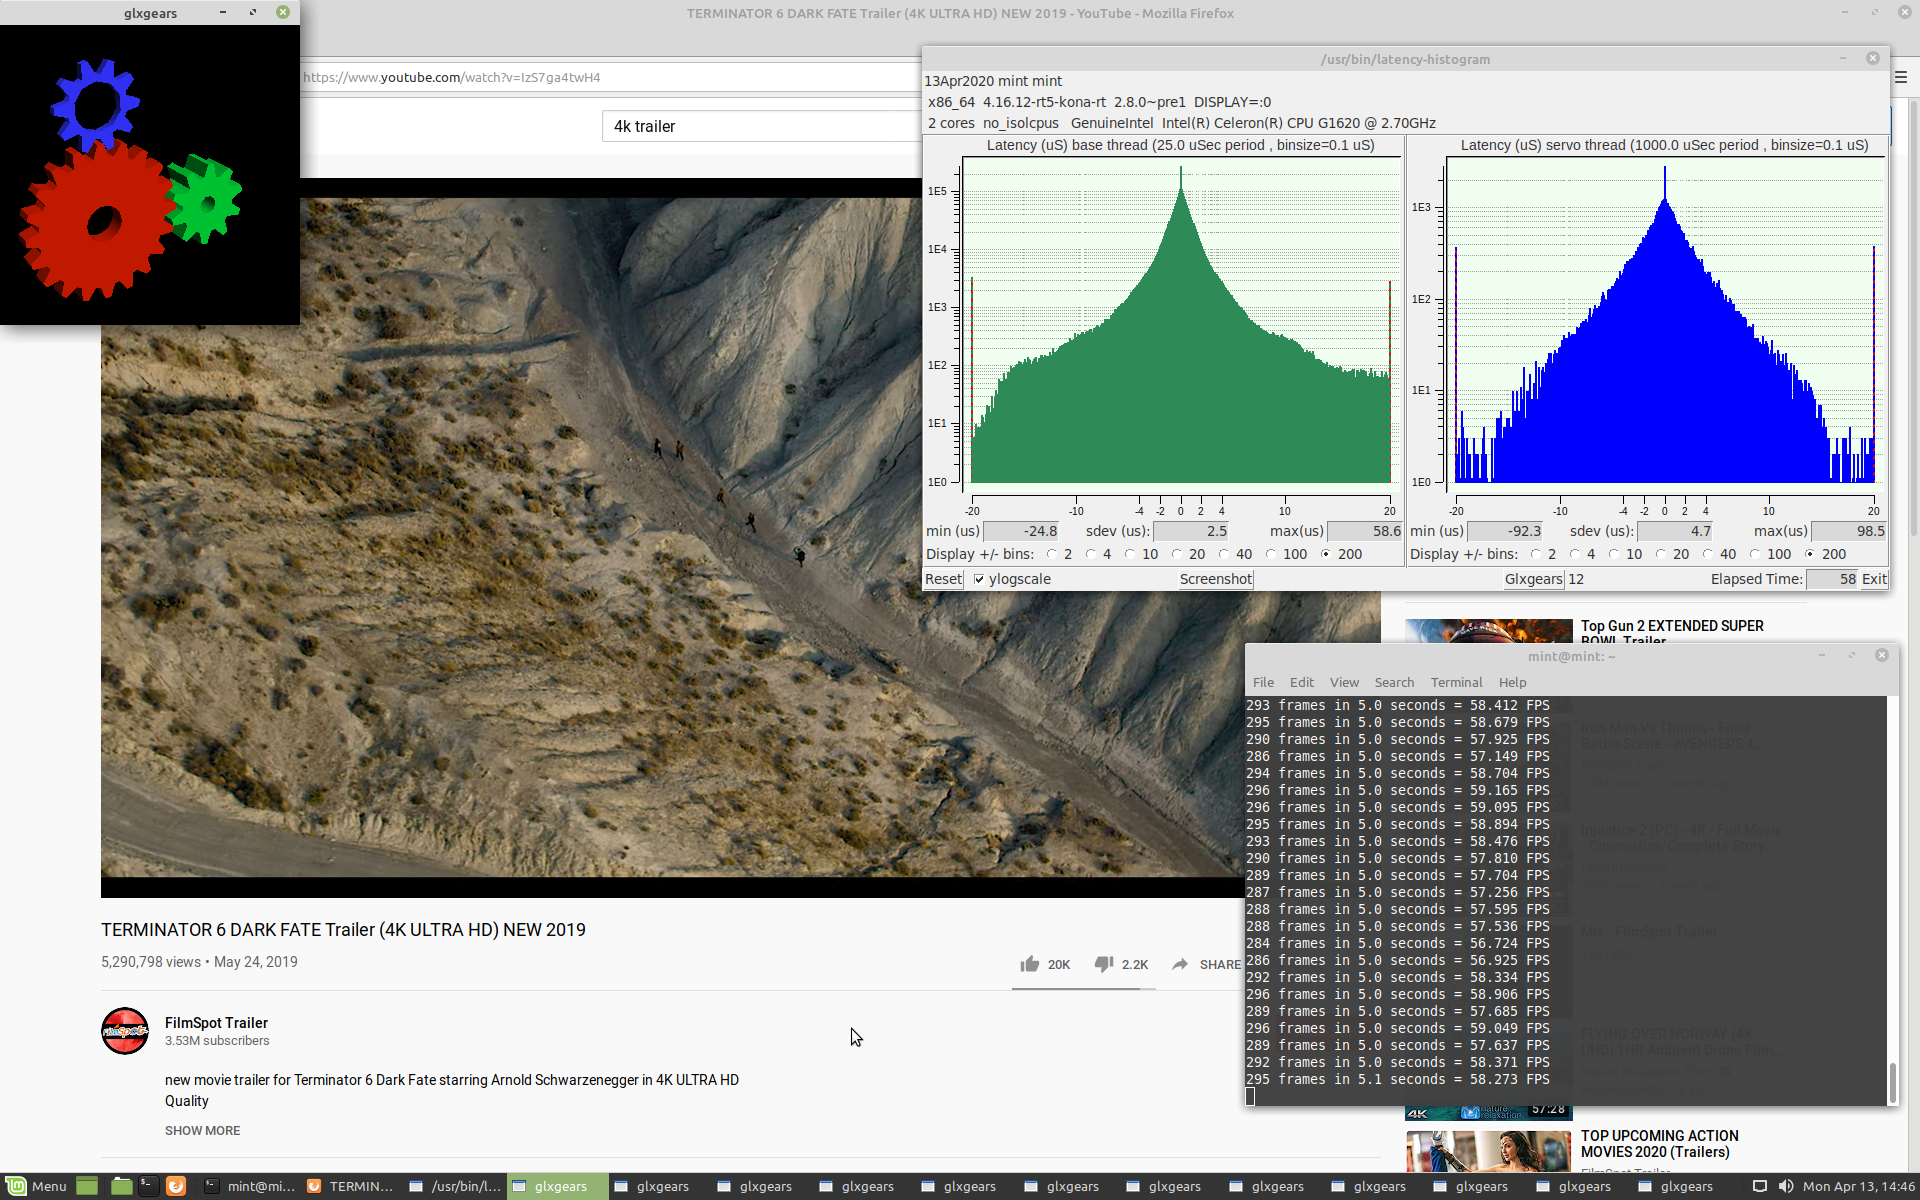The image size is (1920, 1200).
Task: Minimize the latency-histogram window
Action: 1842,58
